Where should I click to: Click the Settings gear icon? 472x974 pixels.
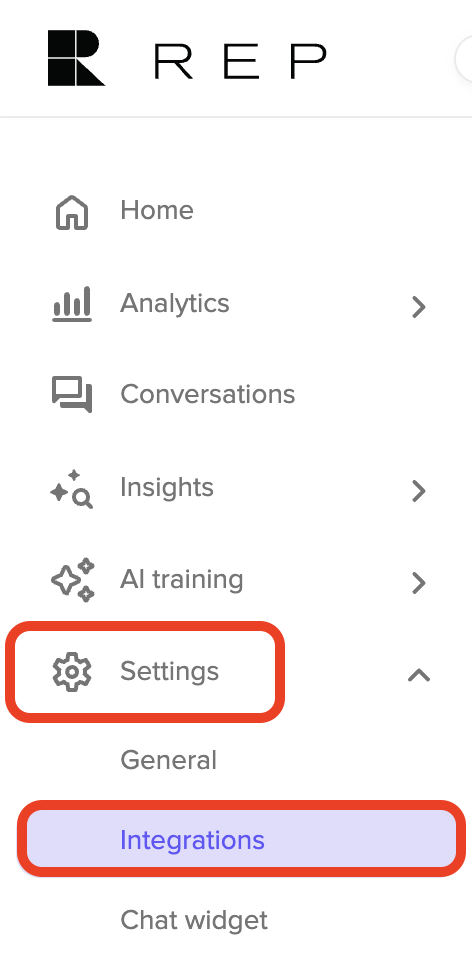tap(72, 672)
